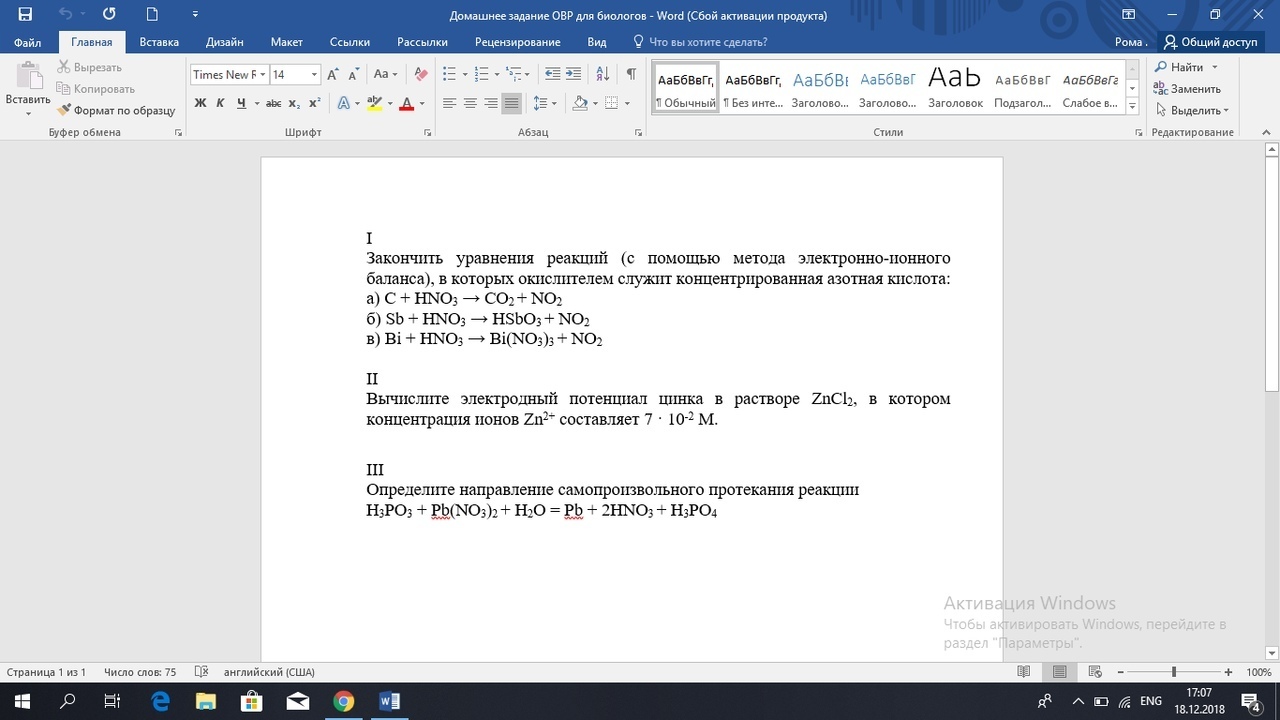Toggle bold (Ж) formatting
The width and height of the screenshot is (1280, 720).
200,103
